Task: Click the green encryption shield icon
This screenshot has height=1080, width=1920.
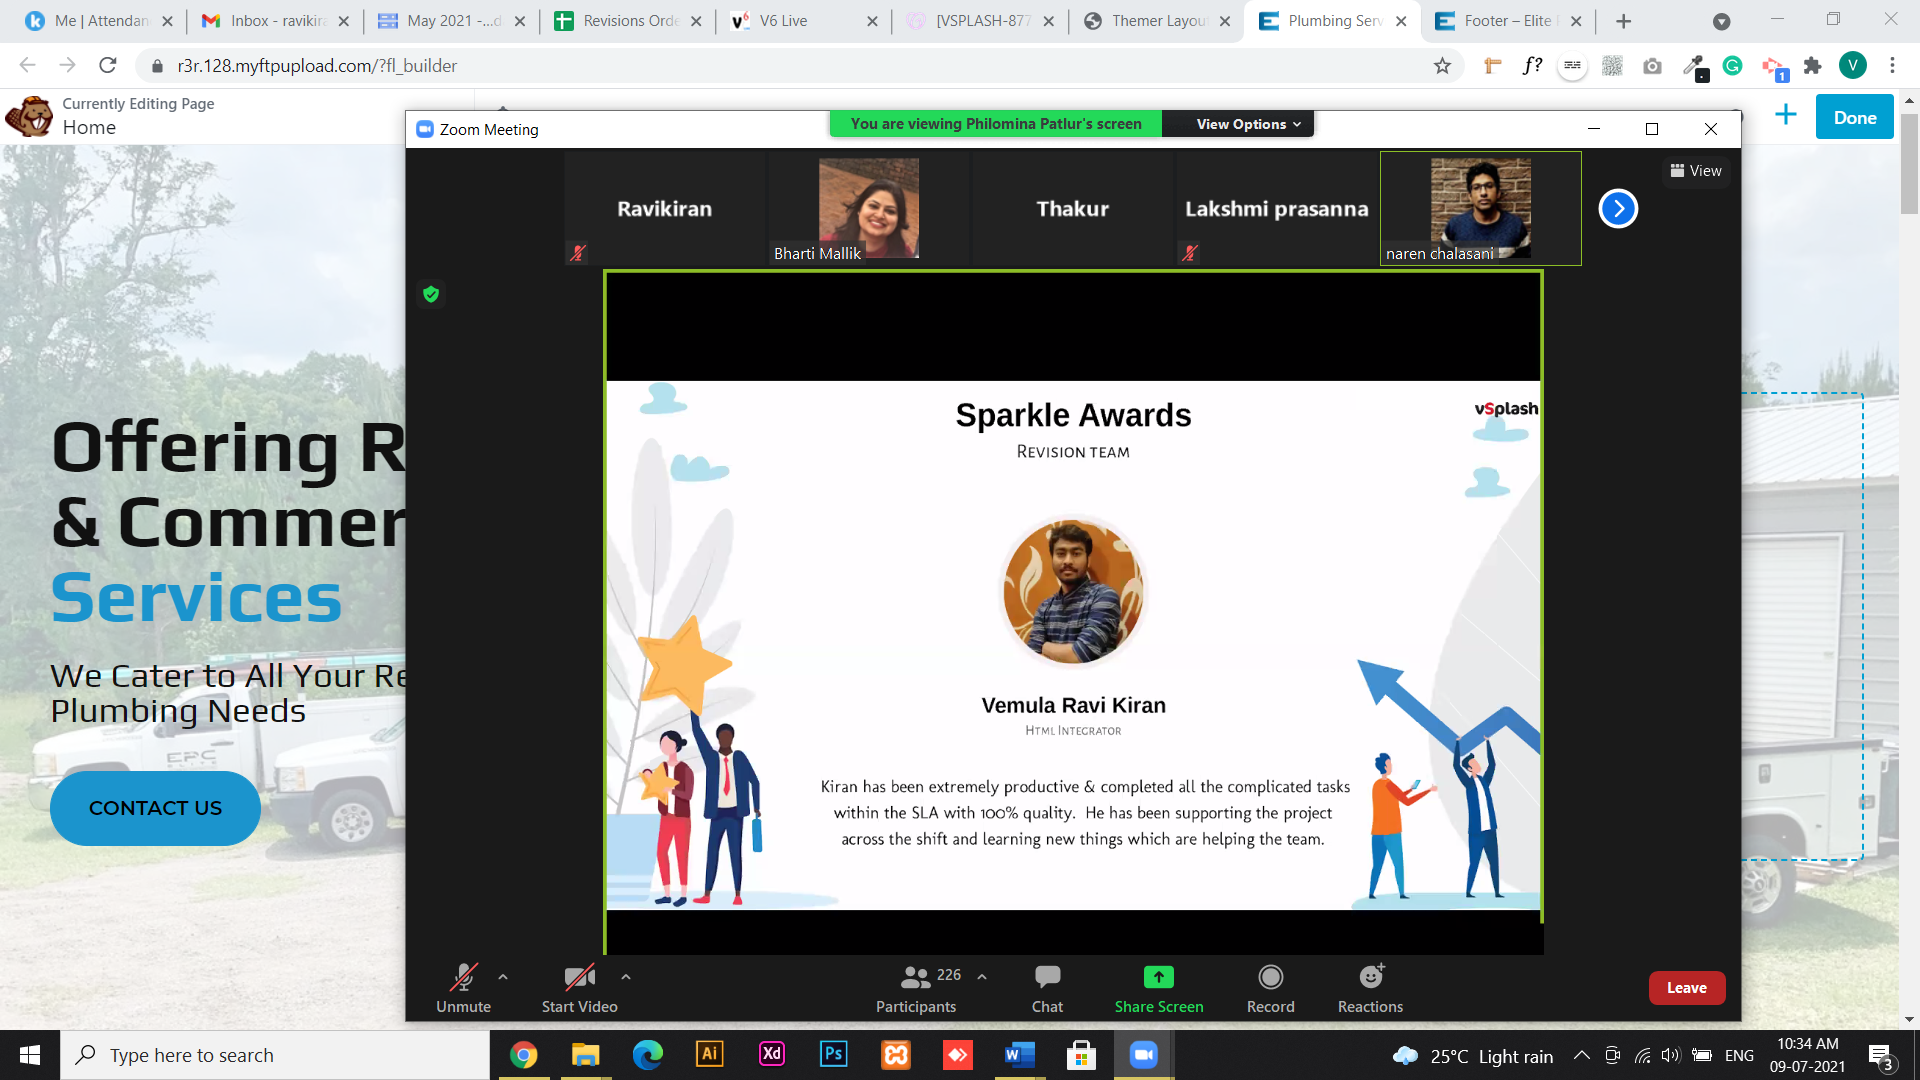Action: [x=431, y=294]
